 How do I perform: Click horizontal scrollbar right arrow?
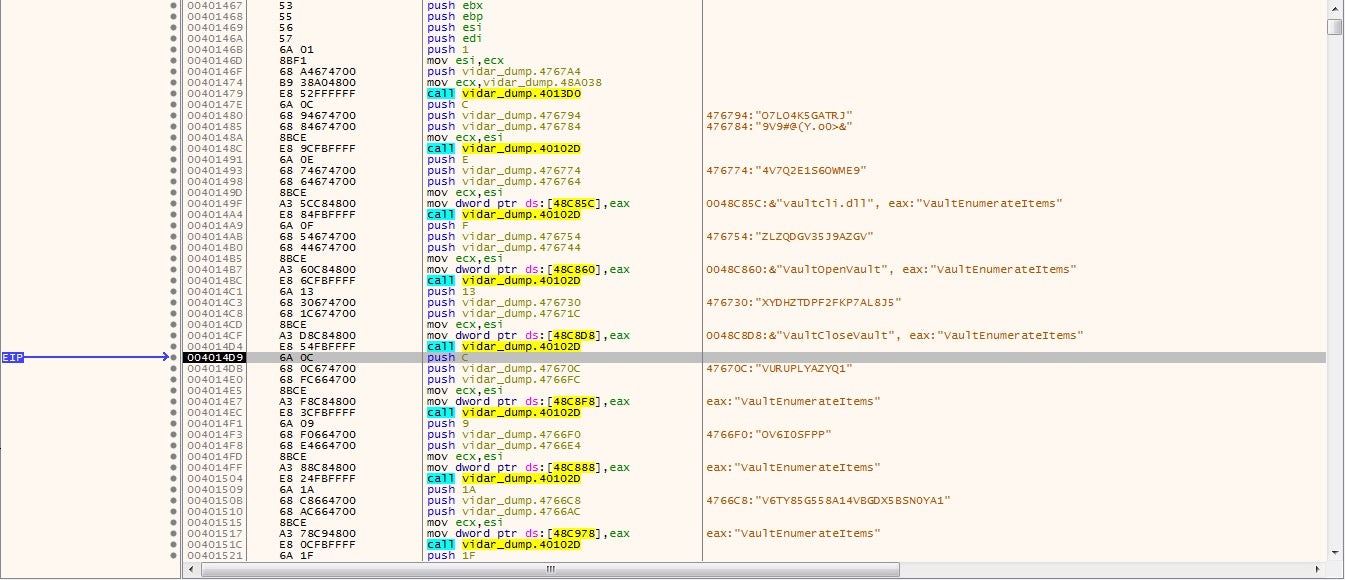(1320, 569)
